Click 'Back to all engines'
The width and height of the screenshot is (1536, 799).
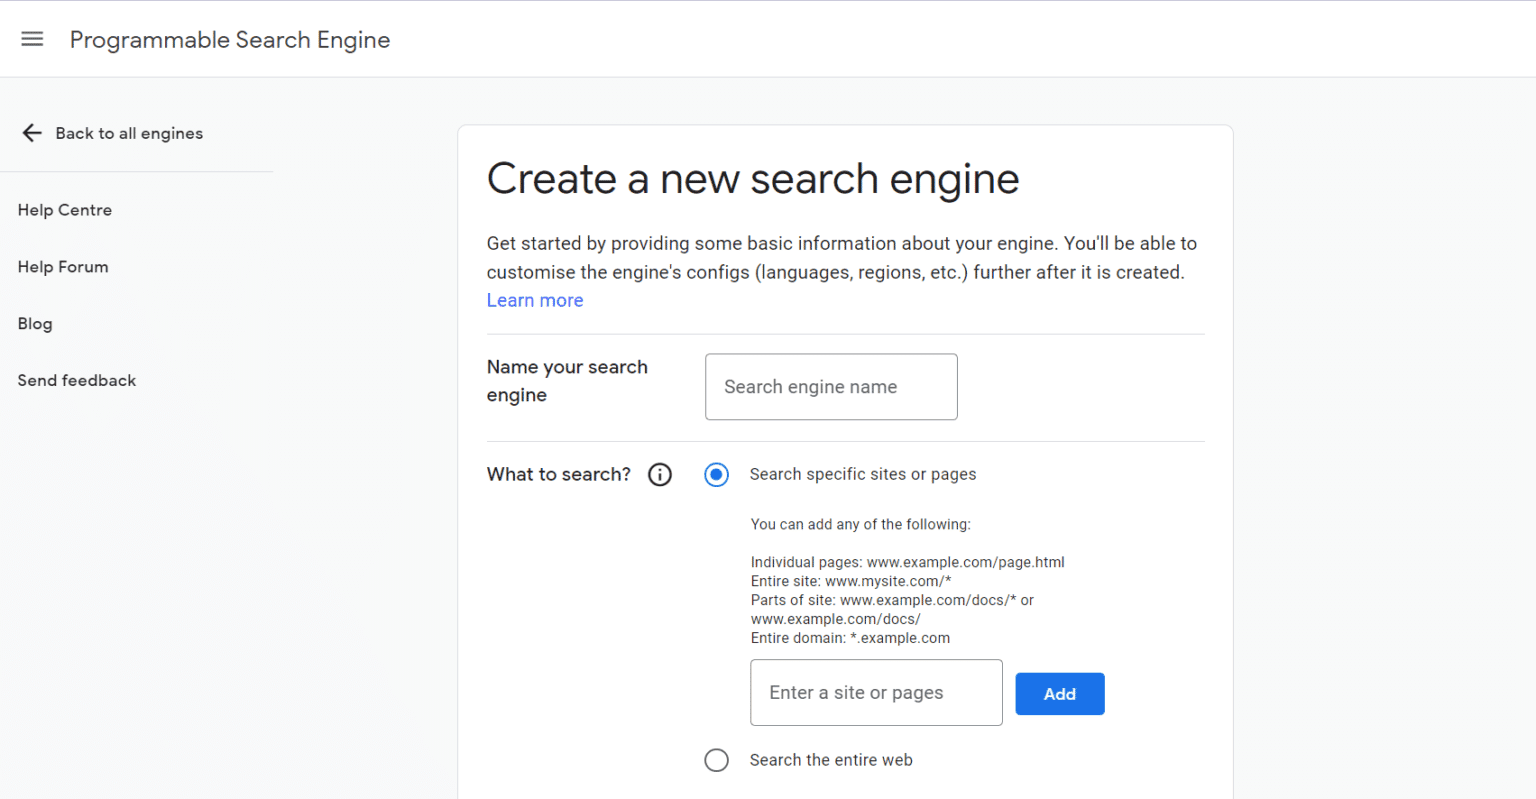[129, 132]
